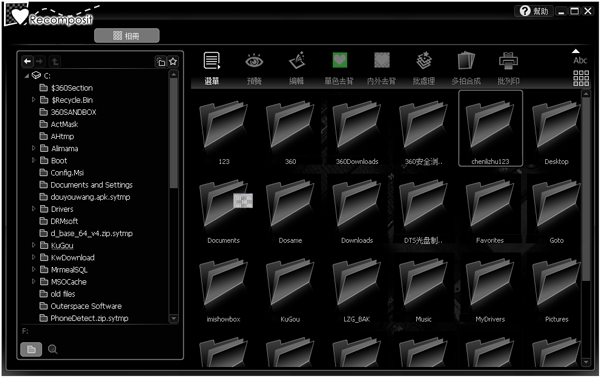Open the Pictures folder thumbnail

point(556,289)
